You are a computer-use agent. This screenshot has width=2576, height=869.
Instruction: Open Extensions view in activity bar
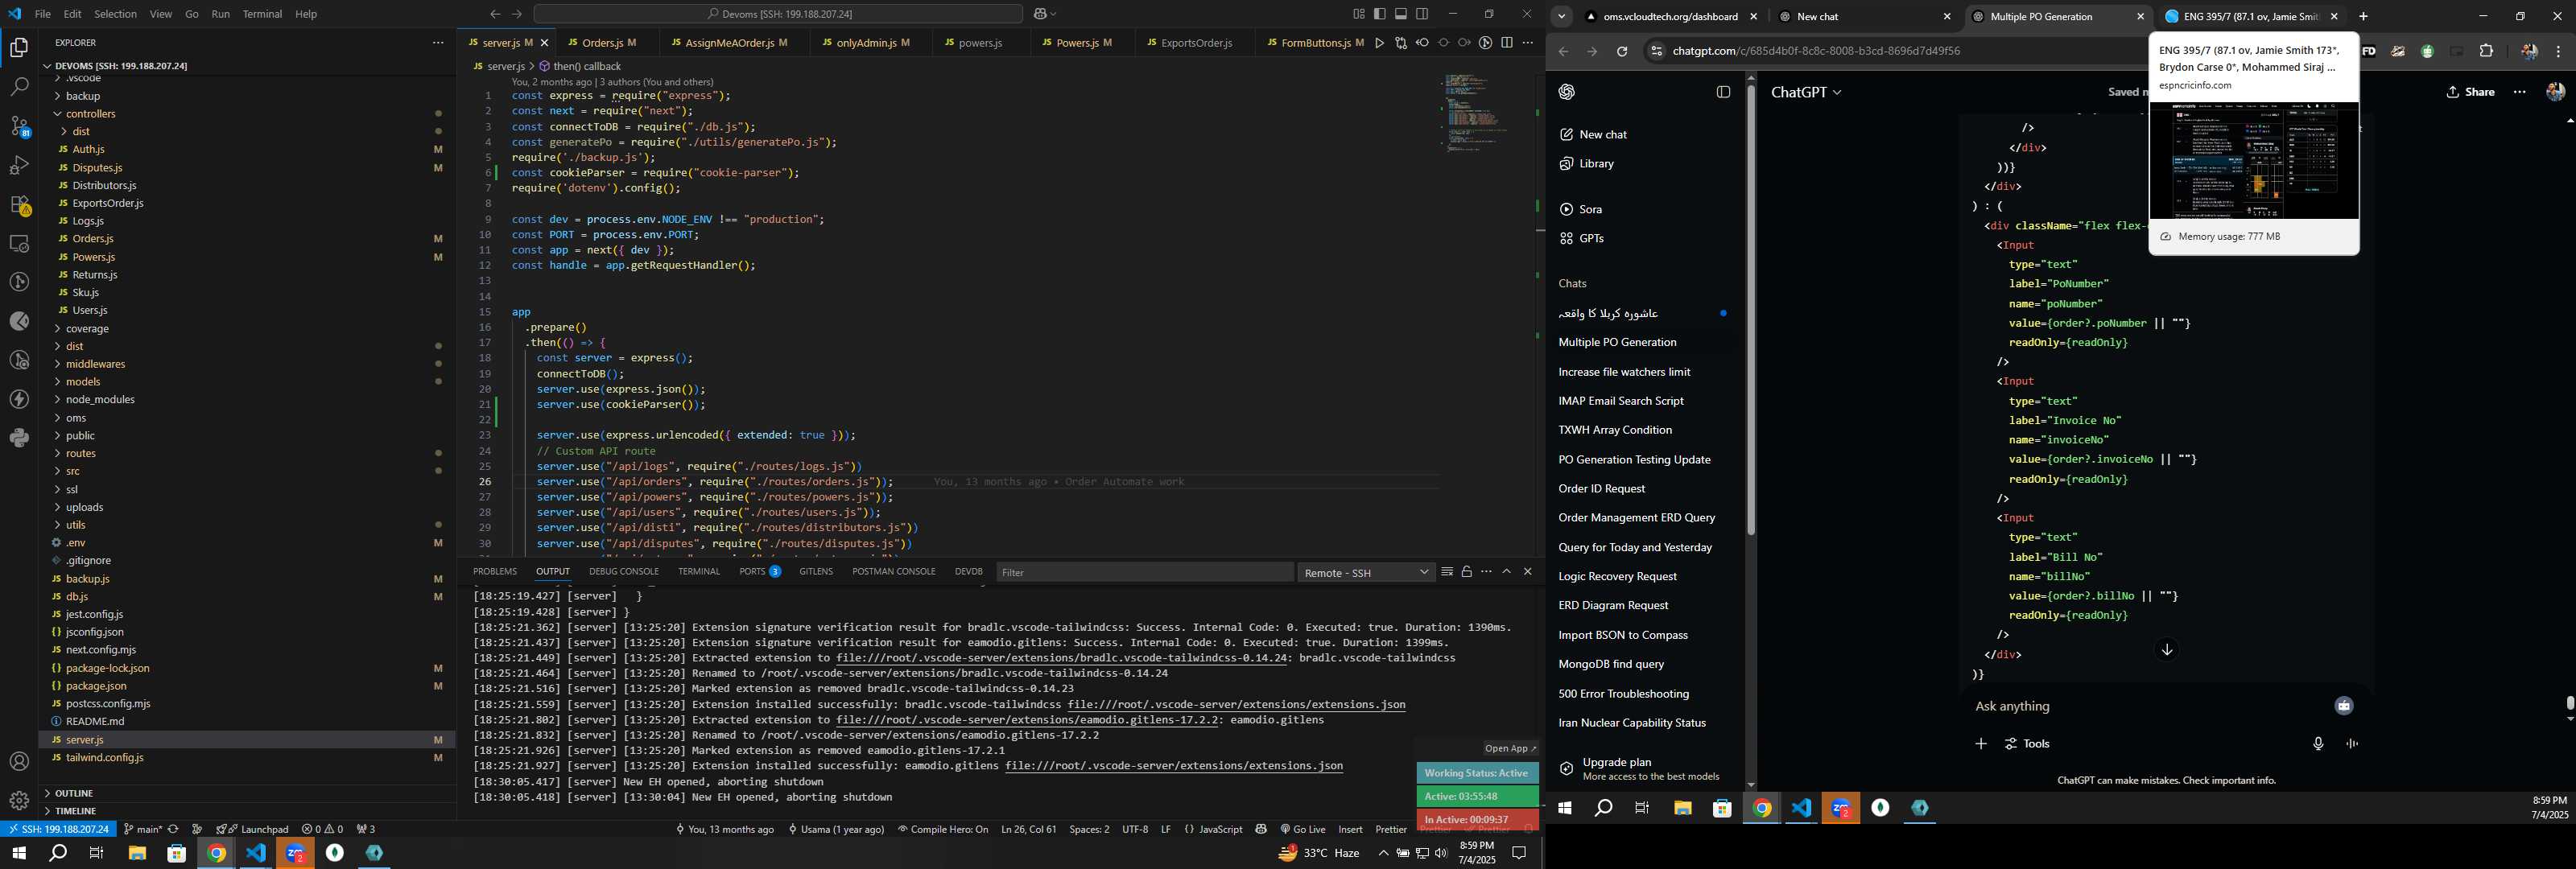19,205
